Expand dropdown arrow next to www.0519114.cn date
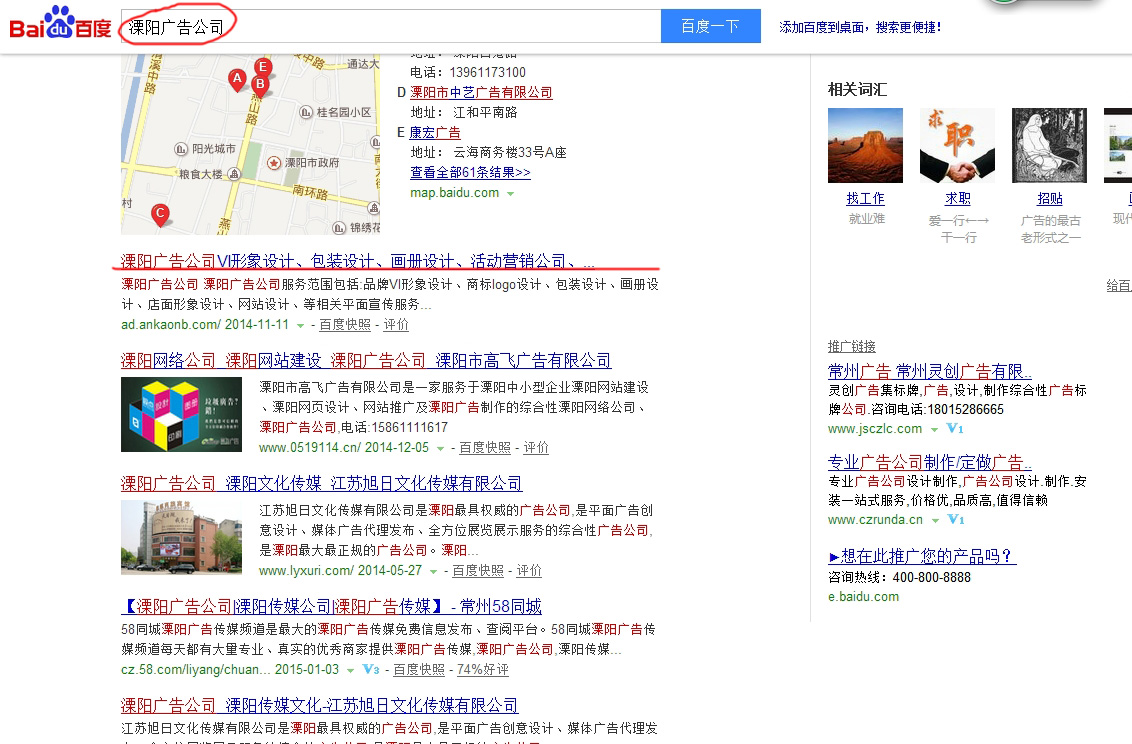This screenshot has width=1132, height=744. tap(440, 448)
